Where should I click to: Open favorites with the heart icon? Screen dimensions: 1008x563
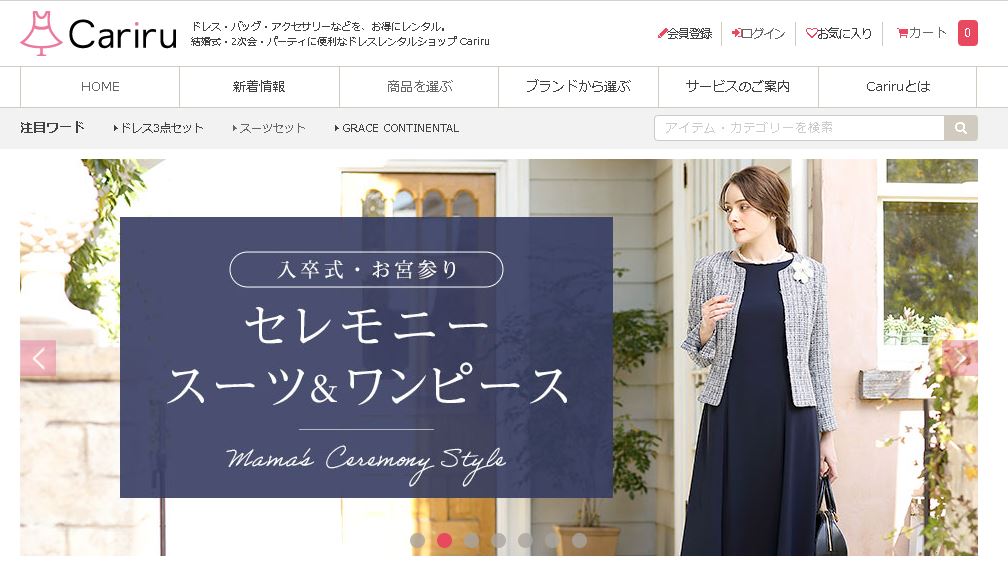[811, 33]
